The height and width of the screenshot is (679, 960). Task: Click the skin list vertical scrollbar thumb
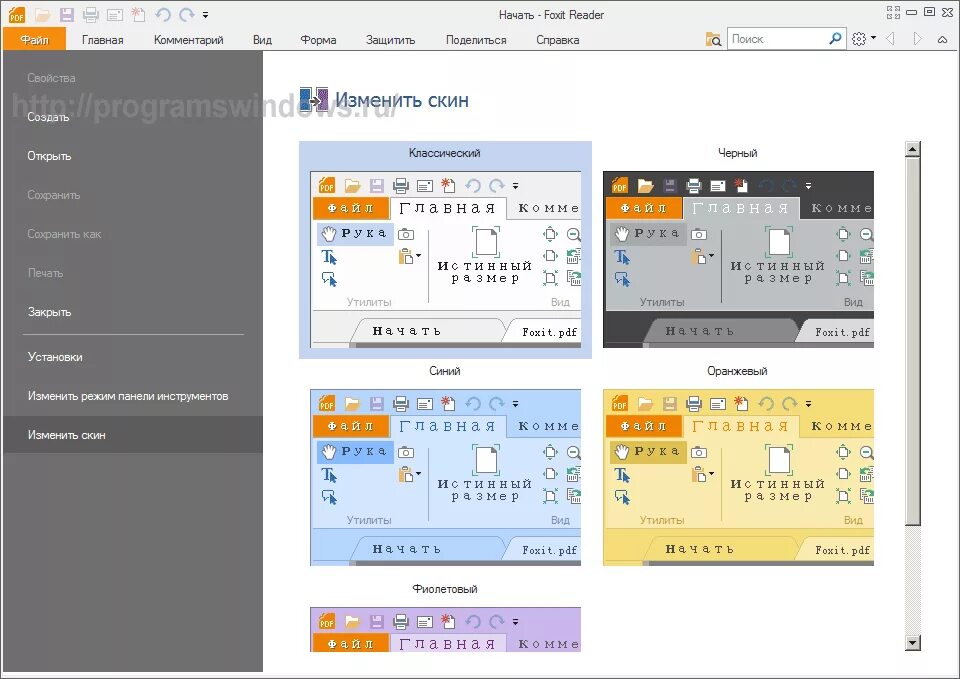coord(912,341)
